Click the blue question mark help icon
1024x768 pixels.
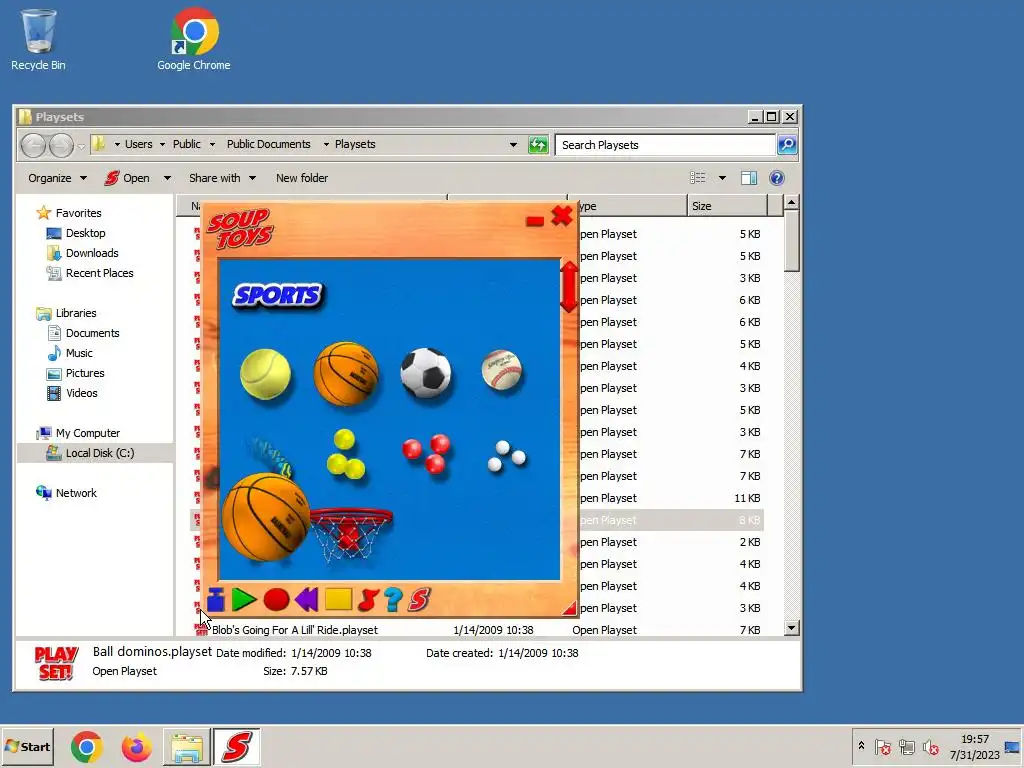(393, 600)
